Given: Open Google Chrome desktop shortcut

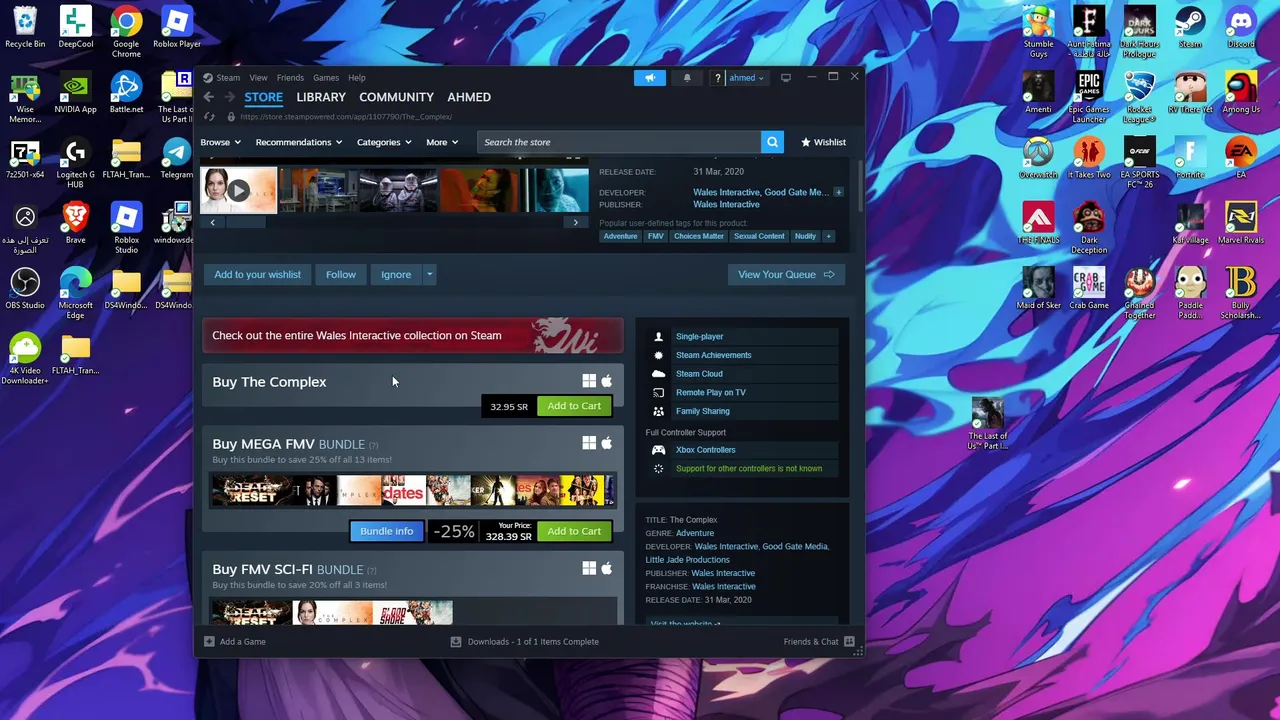Looking at the screenshot, I should tap(126, 30).
